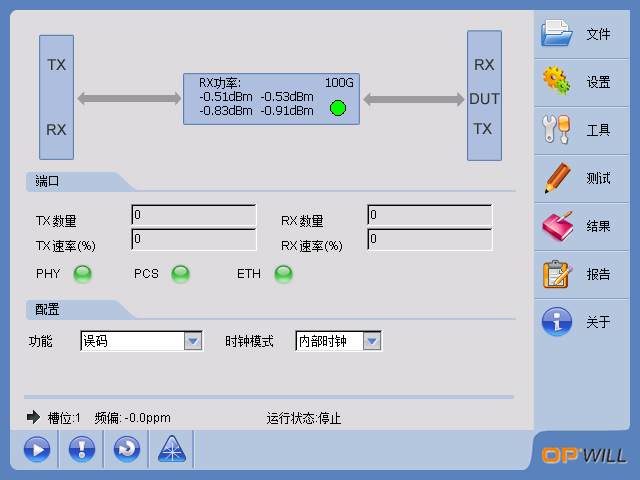Click the TX 速率(%) input field
The image size is (640, 480).
tap(194, 239)
